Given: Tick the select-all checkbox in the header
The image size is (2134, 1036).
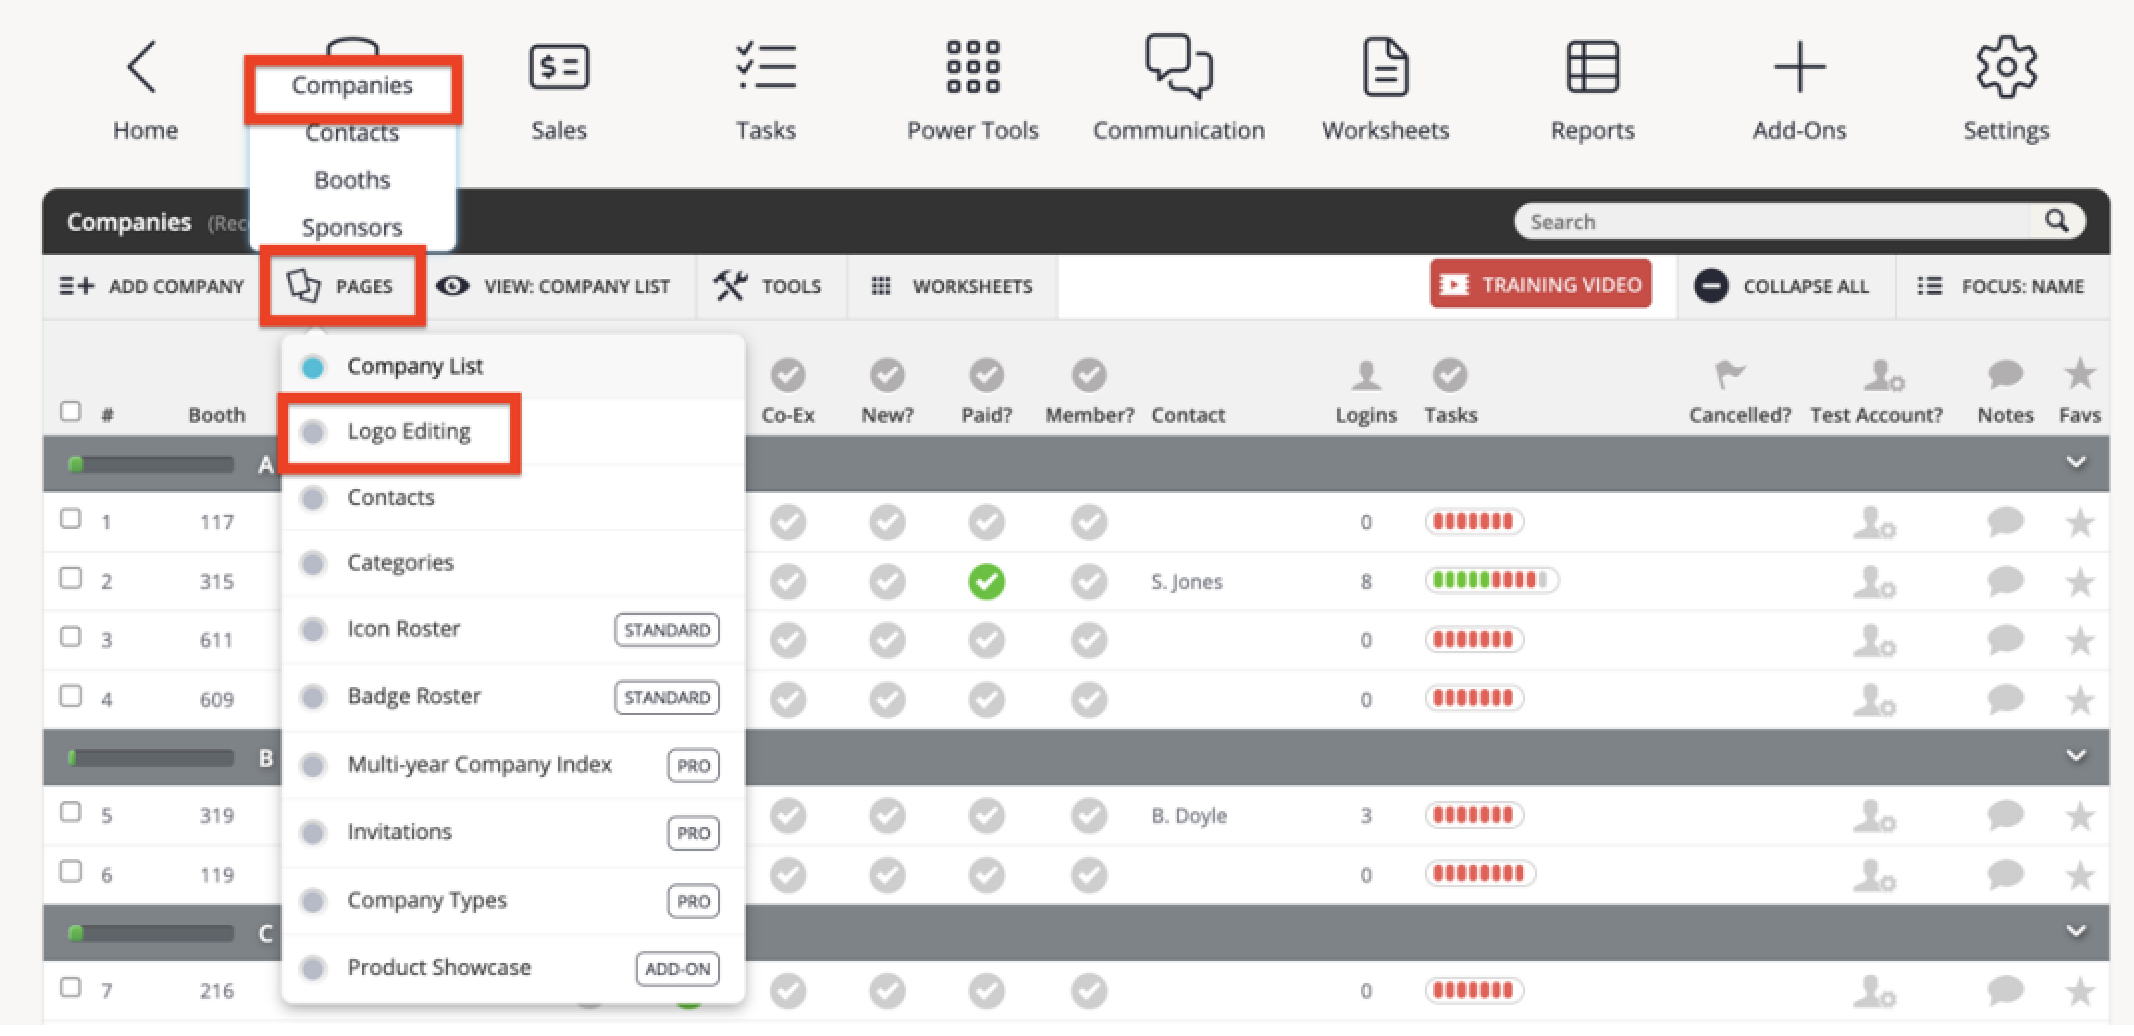Looking at the screenshot, I should tap(70, 412).
